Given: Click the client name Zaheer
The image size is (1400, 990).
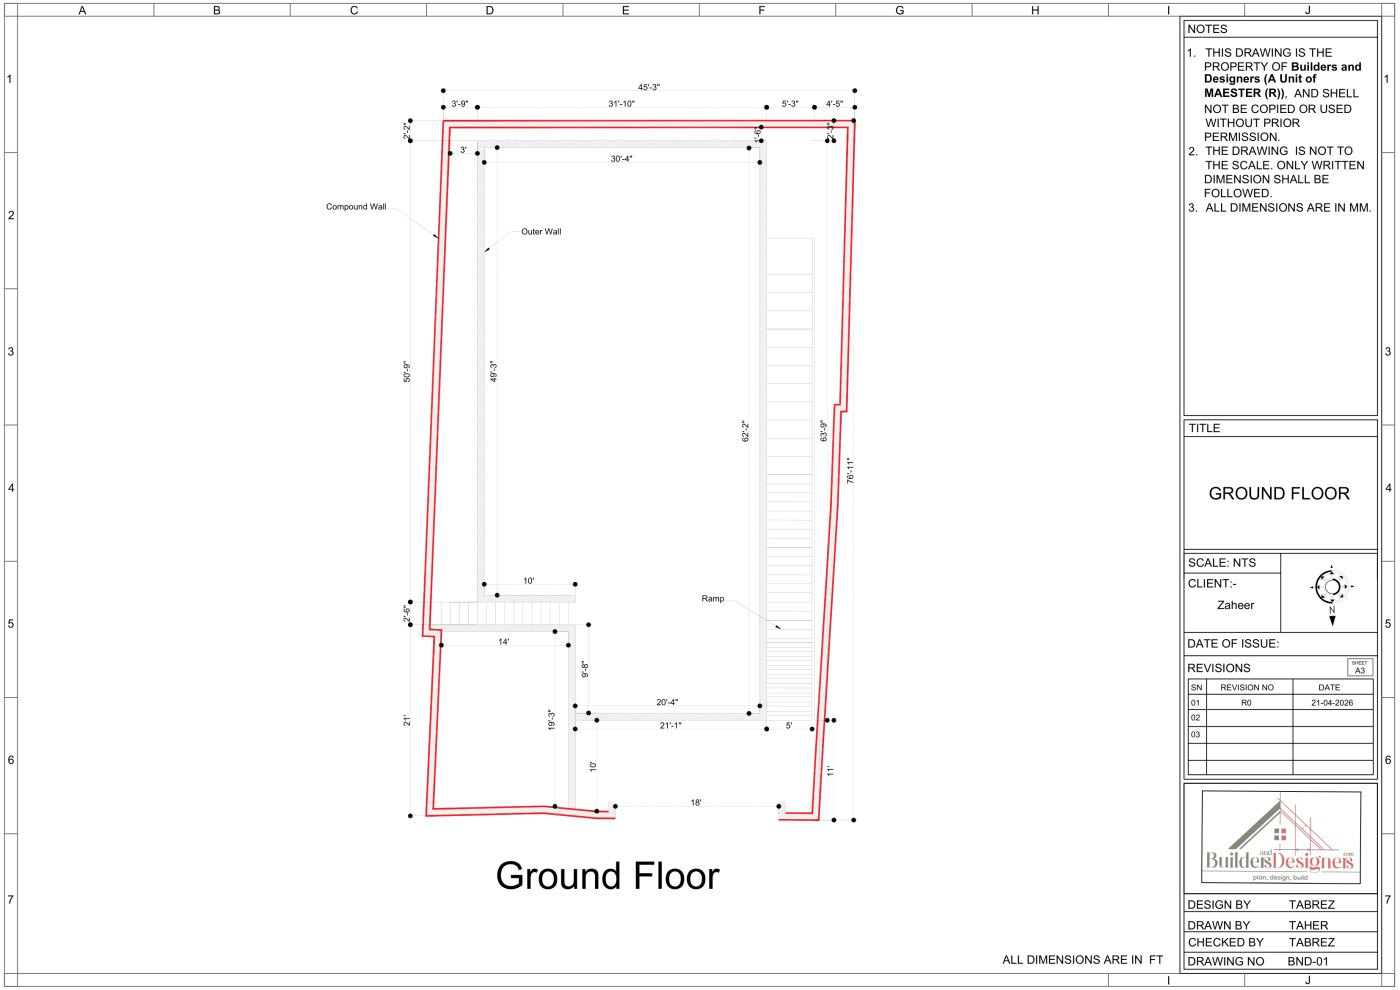Looking at the screenshot, I should [x=1235, y=605].
